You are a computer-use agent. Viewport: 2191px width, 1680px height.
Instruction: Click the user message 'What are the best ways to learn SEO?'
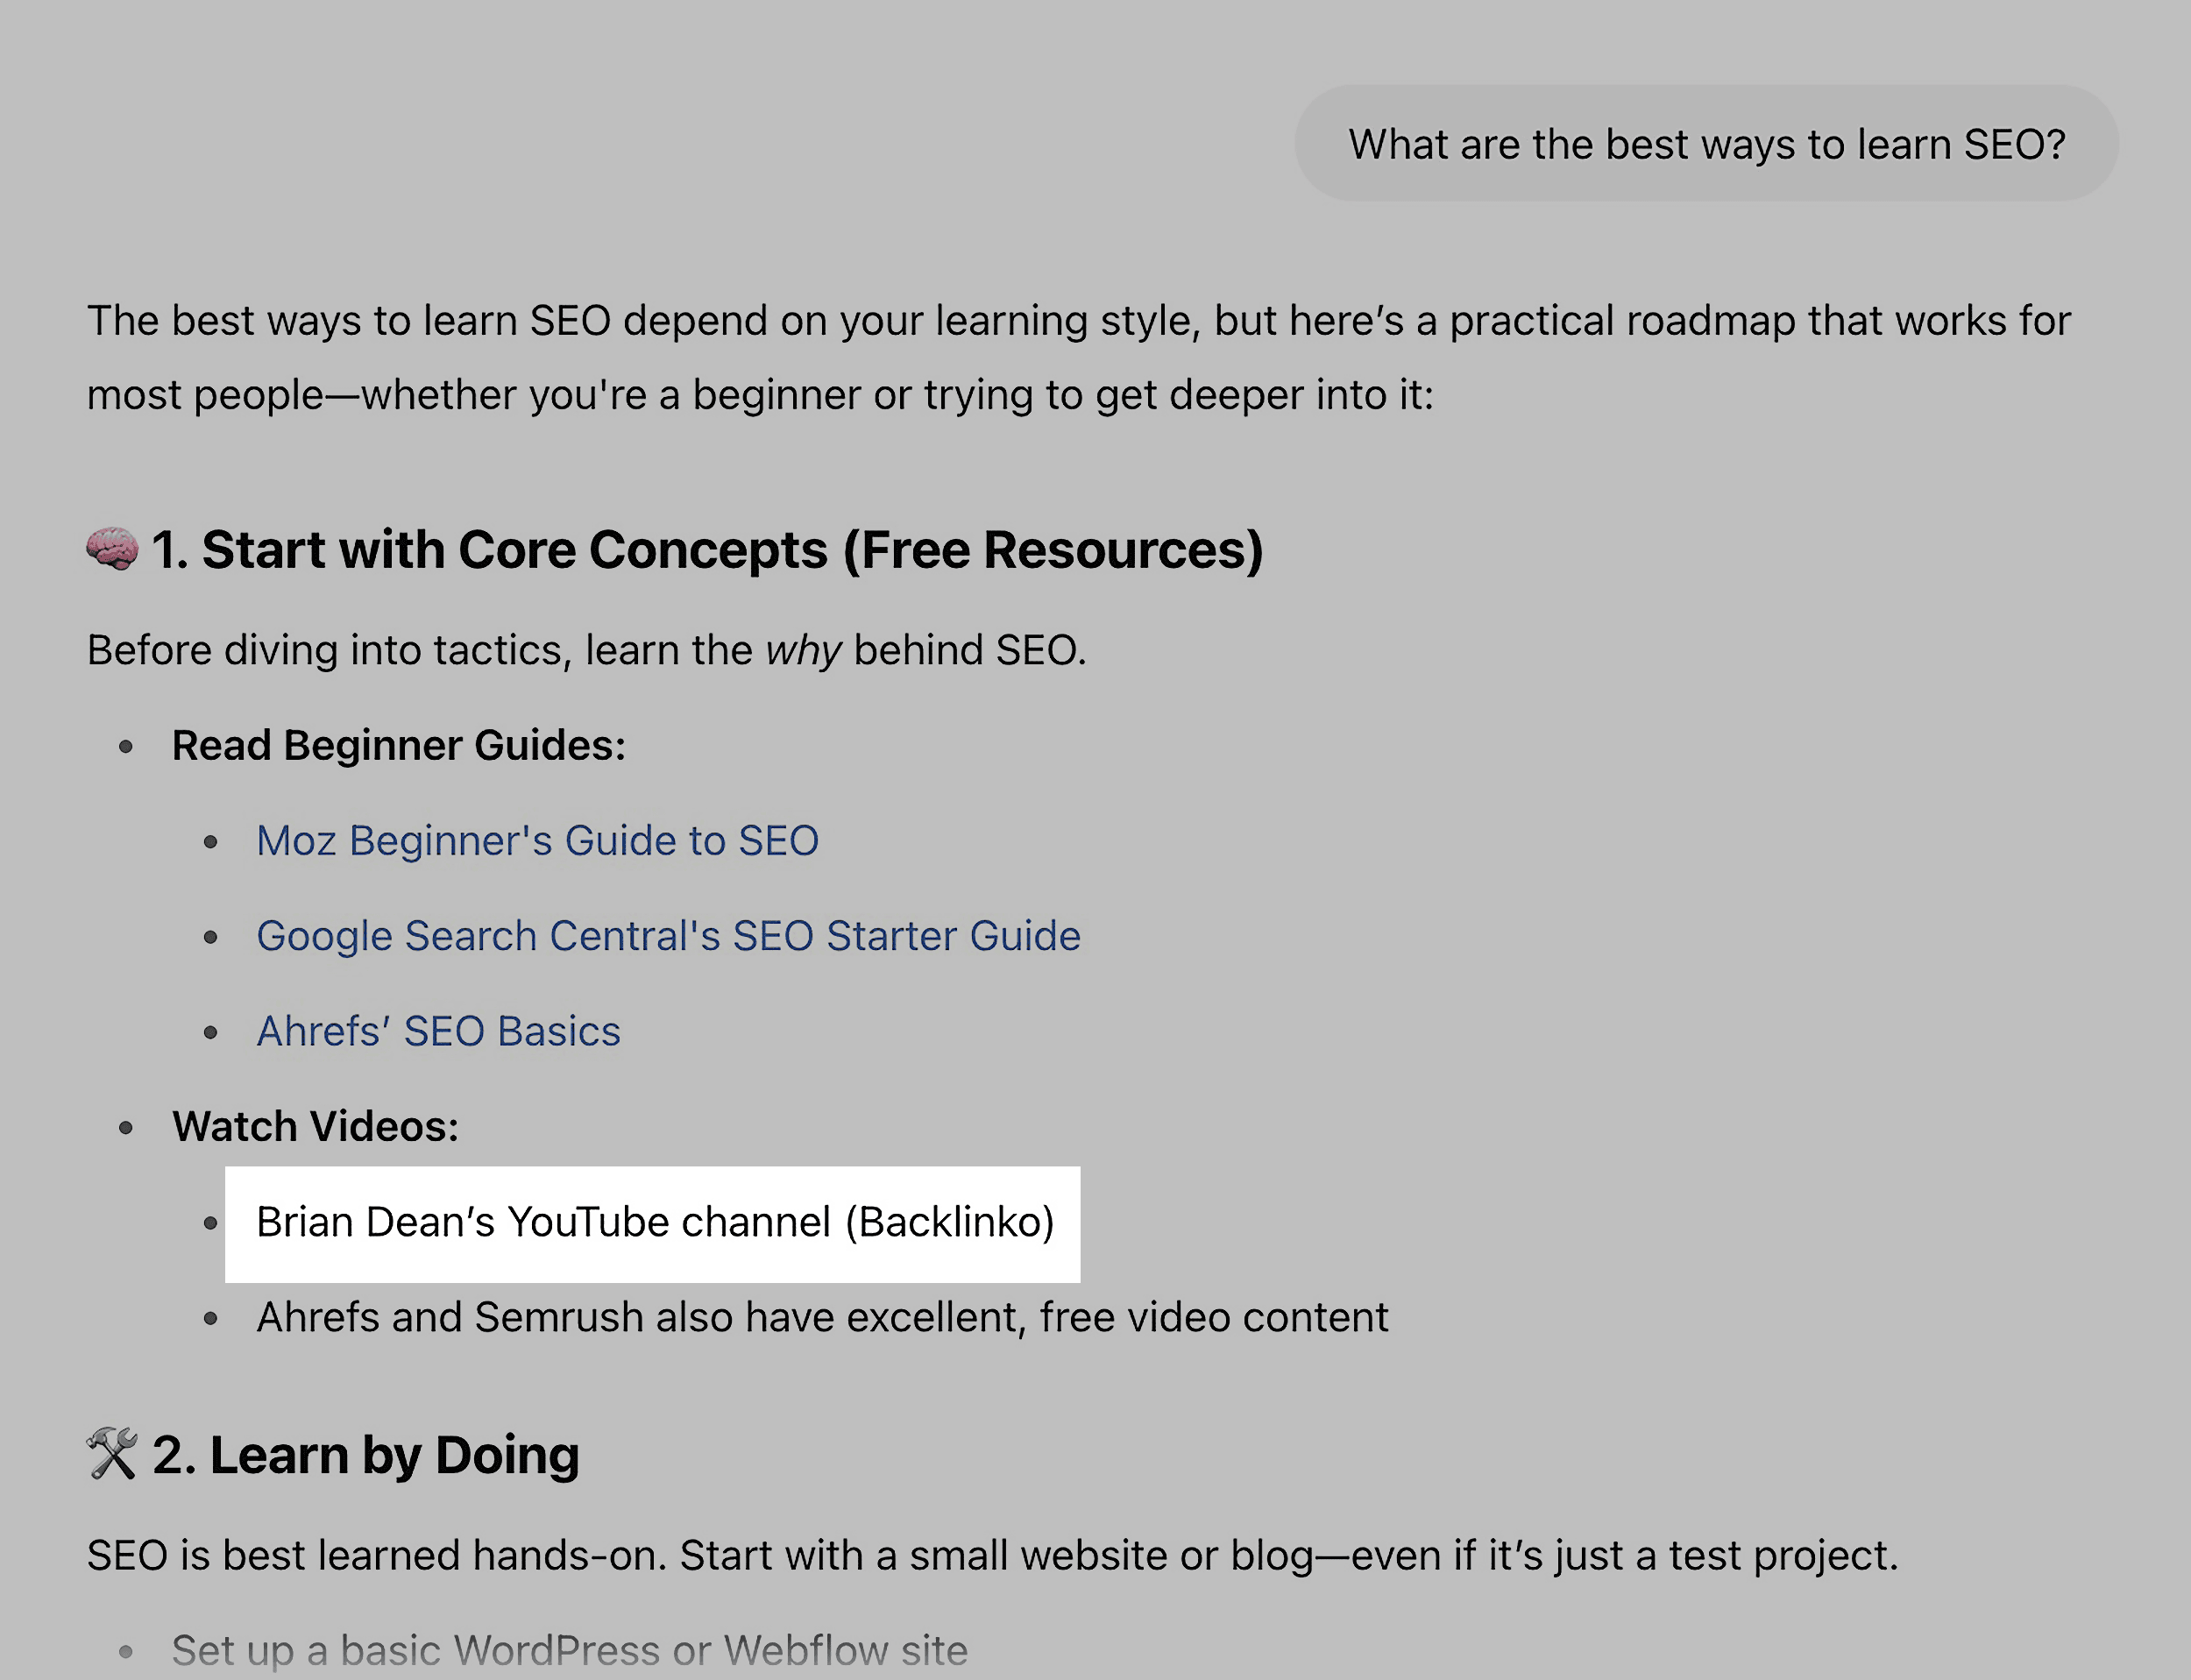(x=1706, y=144)
